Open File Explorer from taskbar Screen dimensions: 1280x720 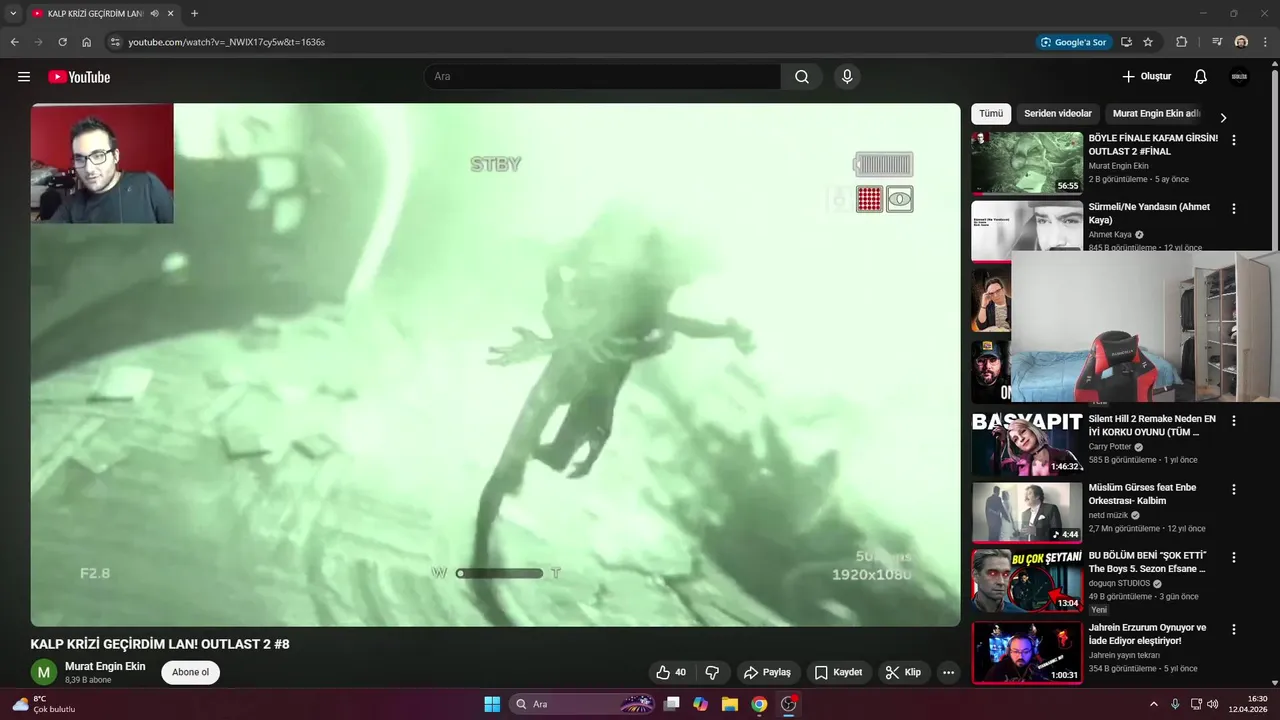730,704
